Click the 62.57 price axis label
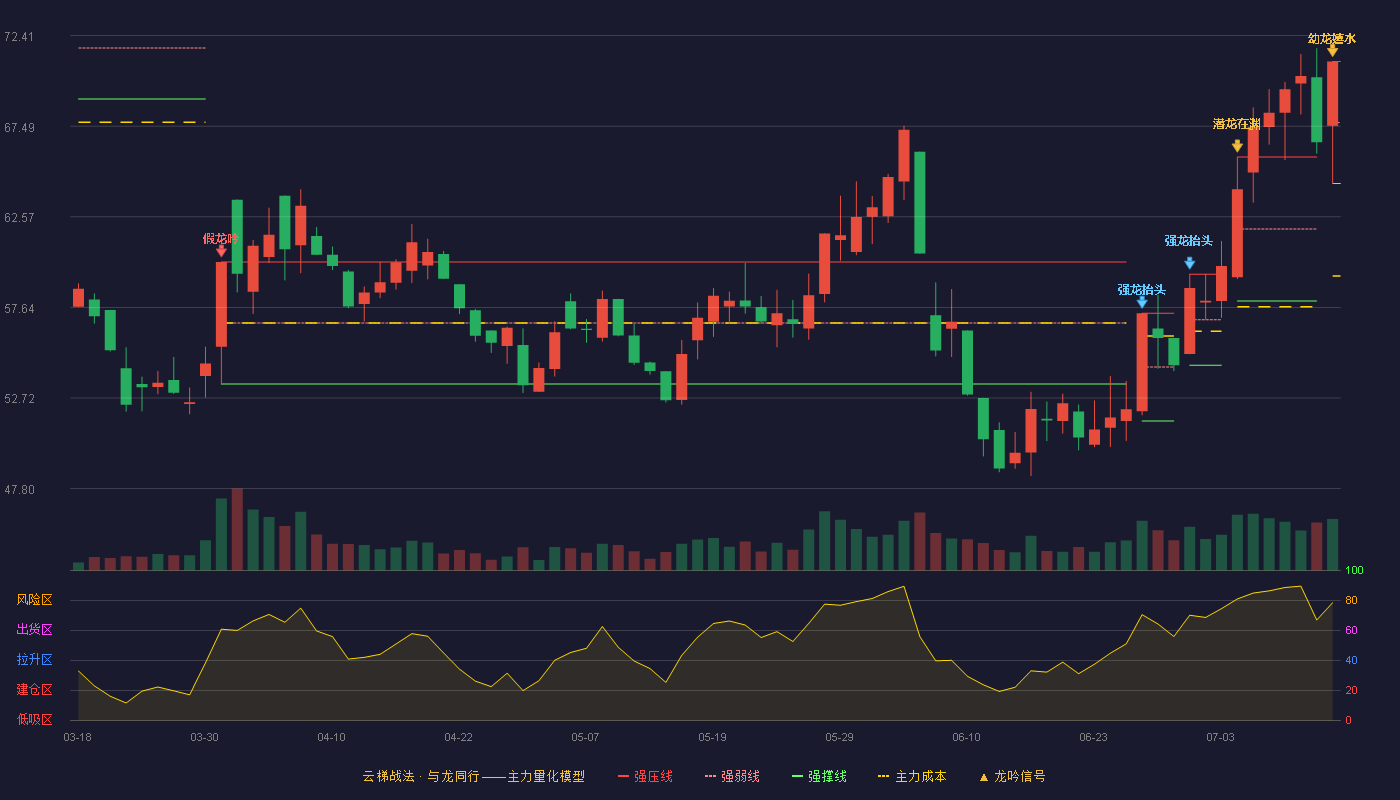1400x800 pixels. (19, 217)
